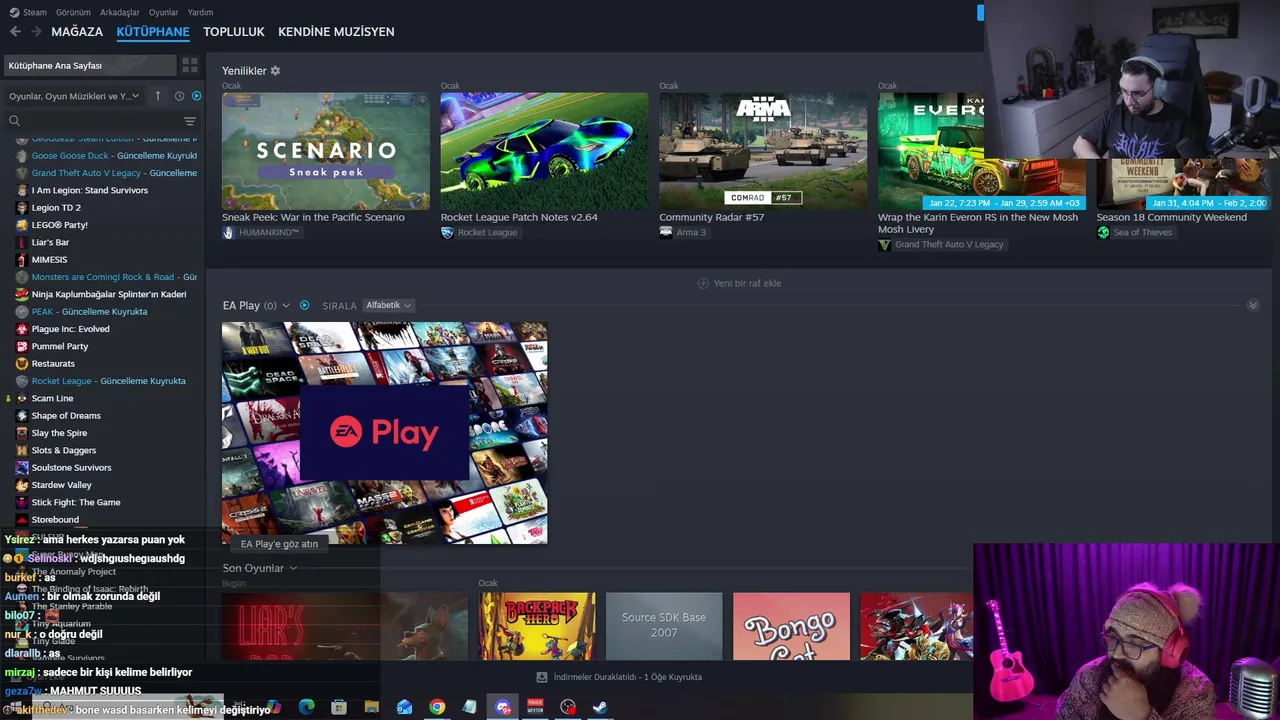The width and height of the screenshot is (1280, 720).
Task: Switch library to grid collections view
Action: (x=189, y=65)
